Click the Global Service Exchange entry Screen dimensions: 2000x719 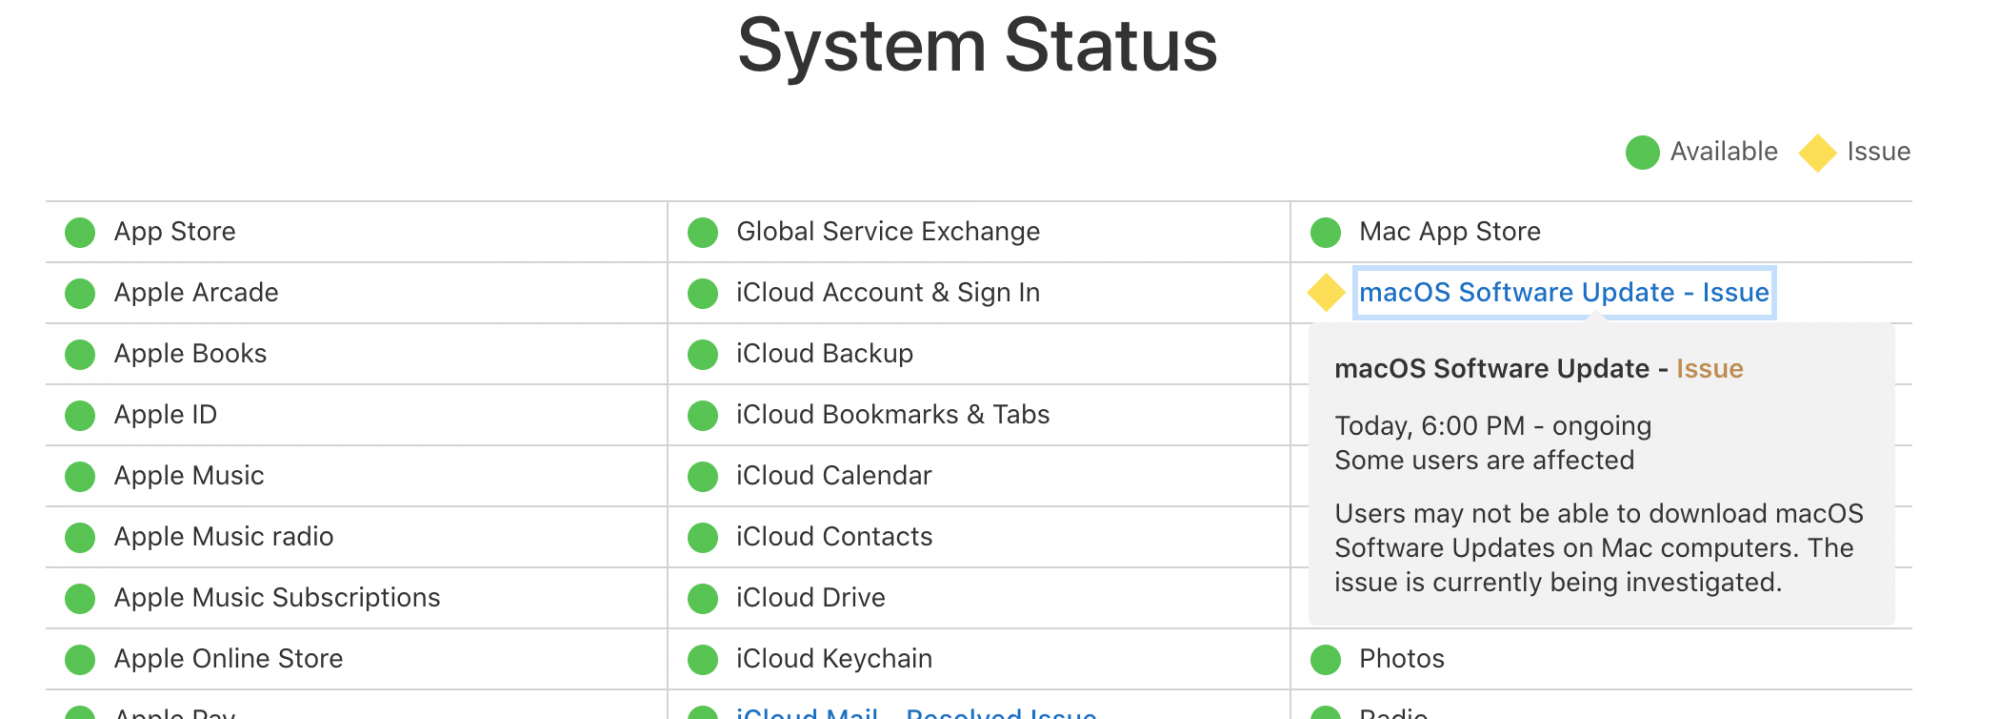point(888,232)
